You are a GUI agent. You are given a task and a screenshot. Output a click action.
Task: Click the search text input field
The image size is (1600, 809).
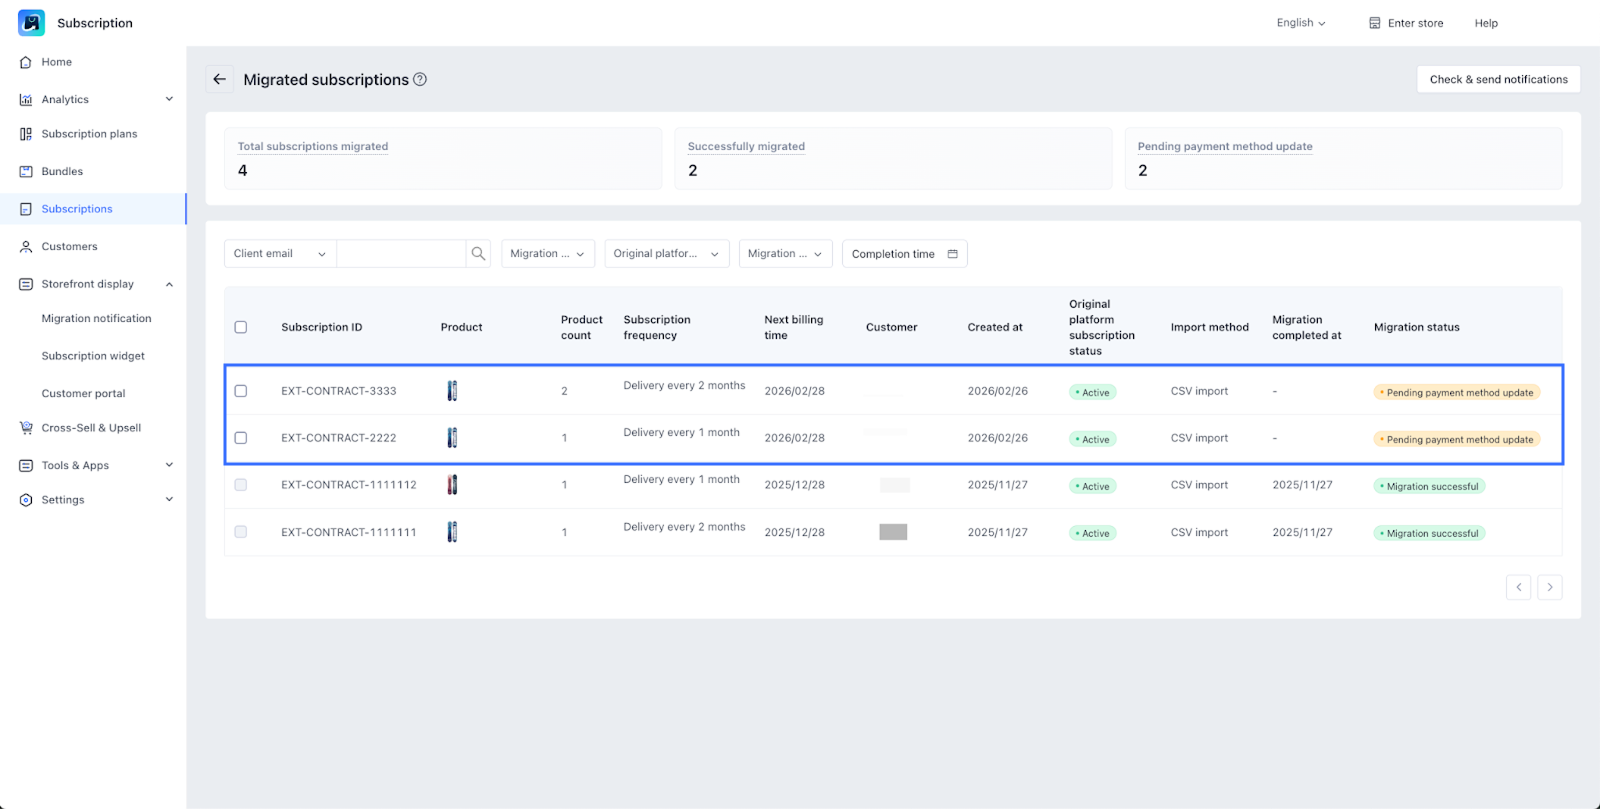click(401, 254)
